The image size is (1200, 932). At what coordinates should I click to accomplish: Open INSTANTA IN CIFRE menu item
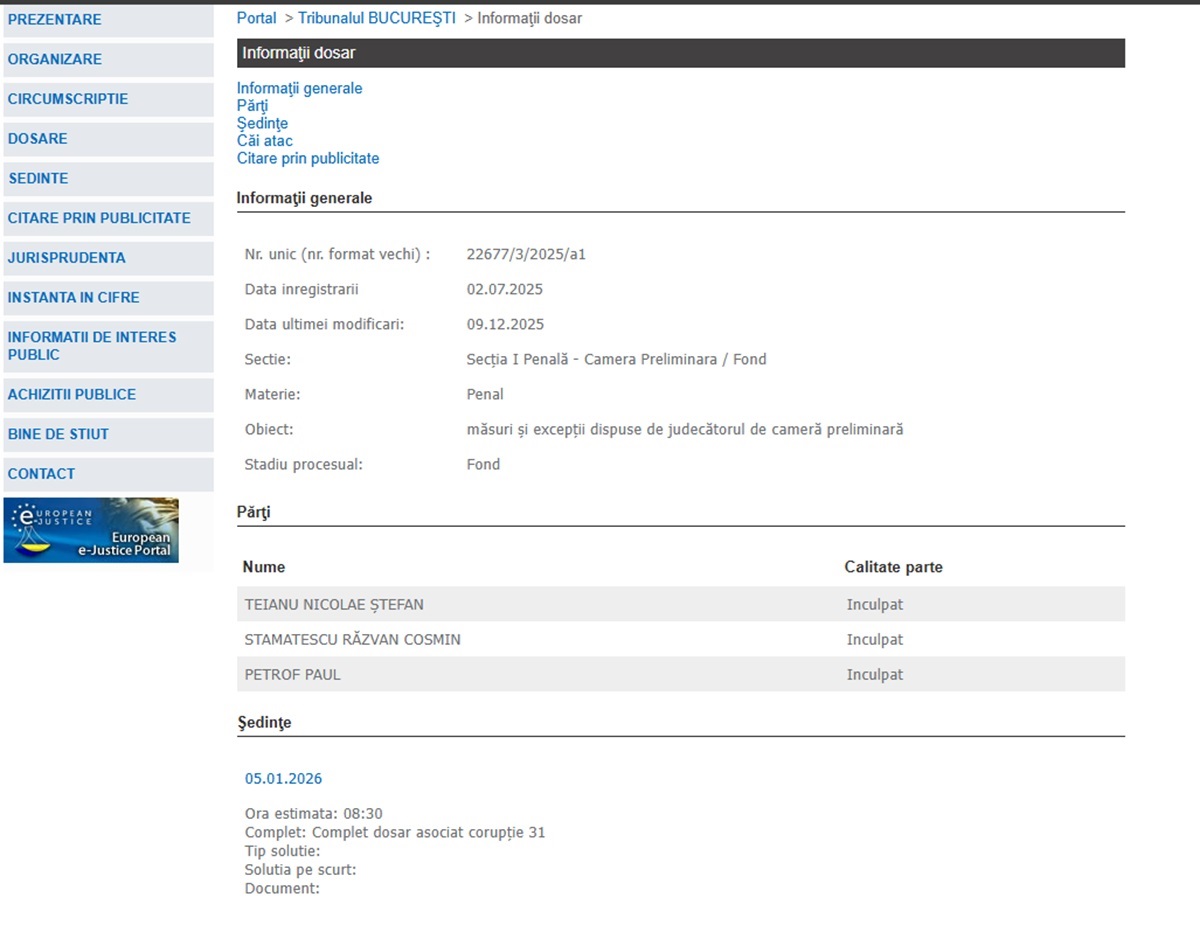click(74, 298)
